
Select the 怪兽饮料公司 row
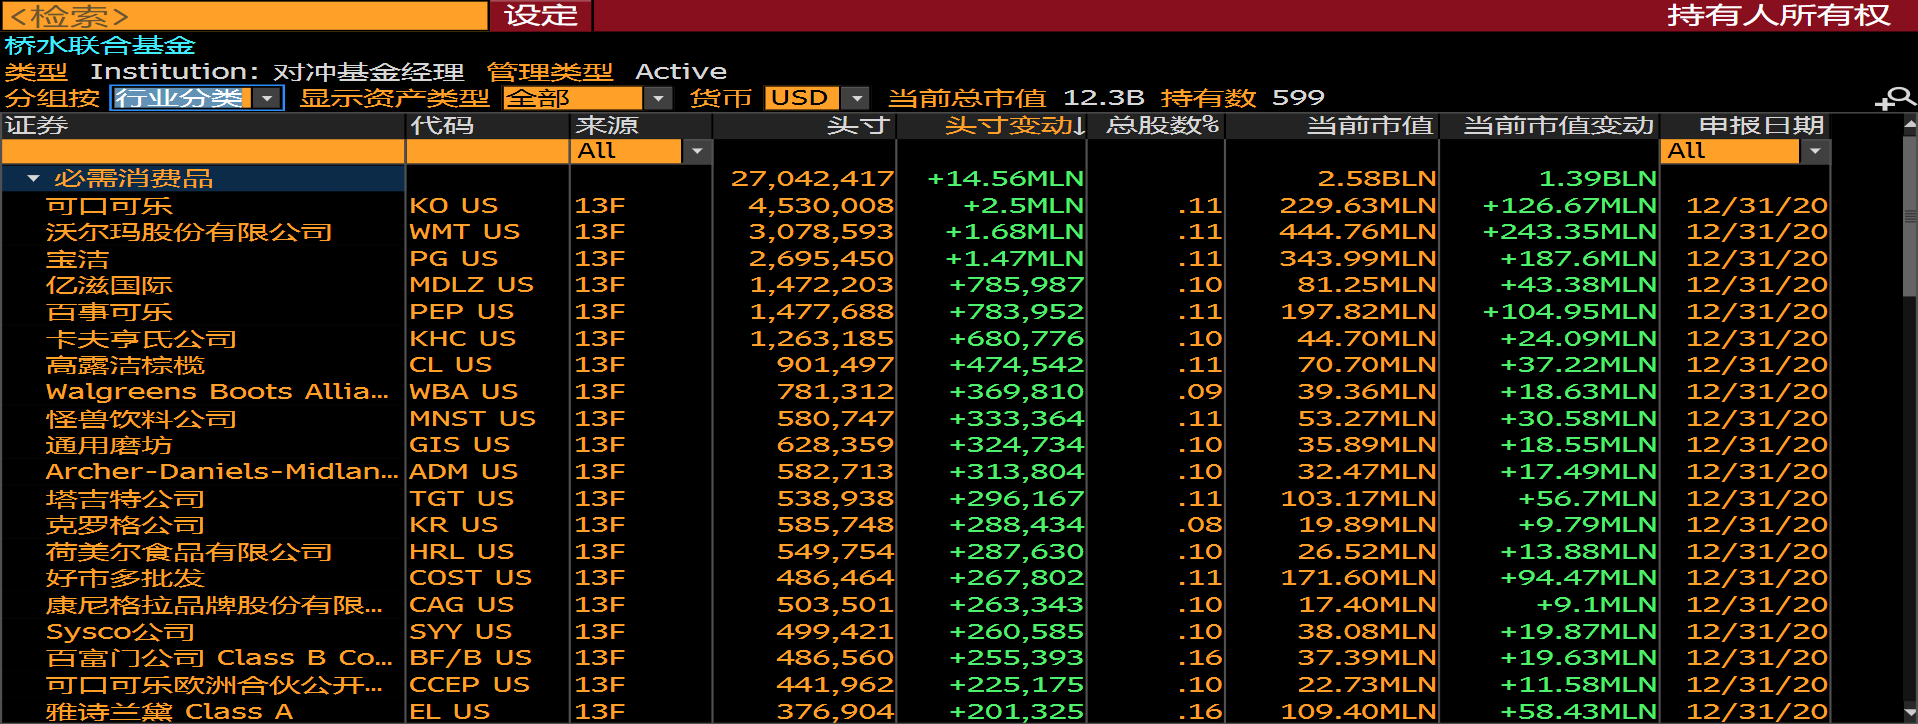(x=915, y=418)
